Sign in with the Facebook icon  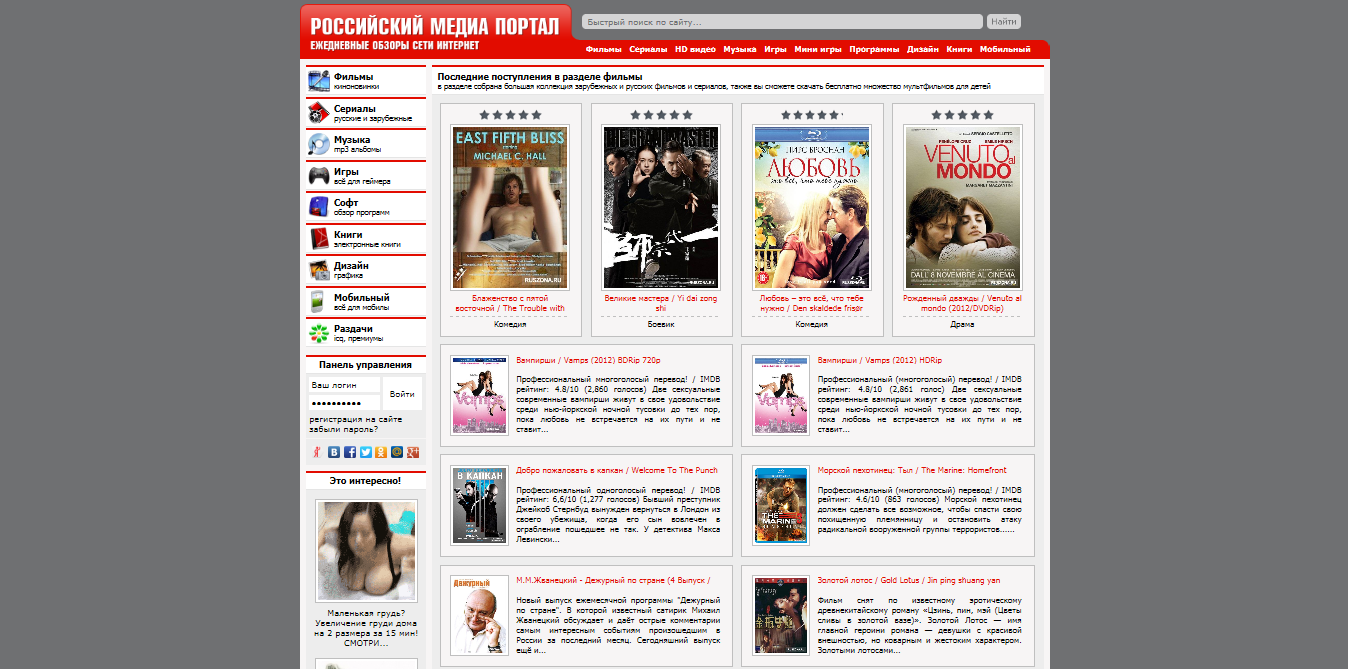pyautogui.click(x=350, y=452)
